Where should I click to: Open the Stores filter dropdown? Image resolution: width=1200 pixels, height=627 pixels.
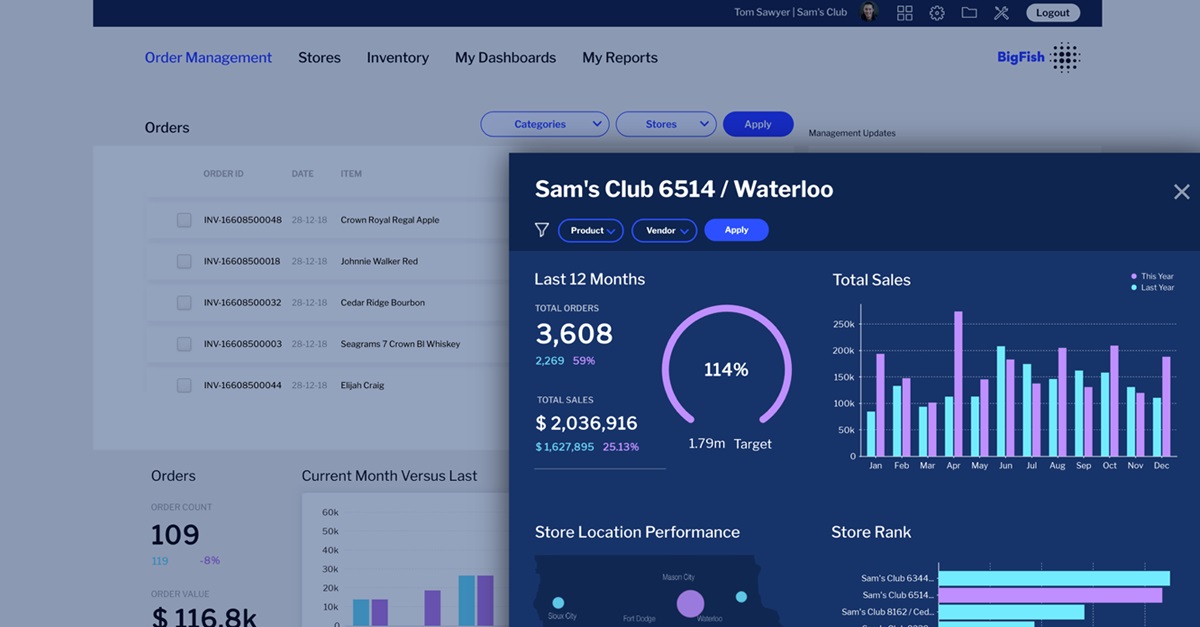point(666,124)
